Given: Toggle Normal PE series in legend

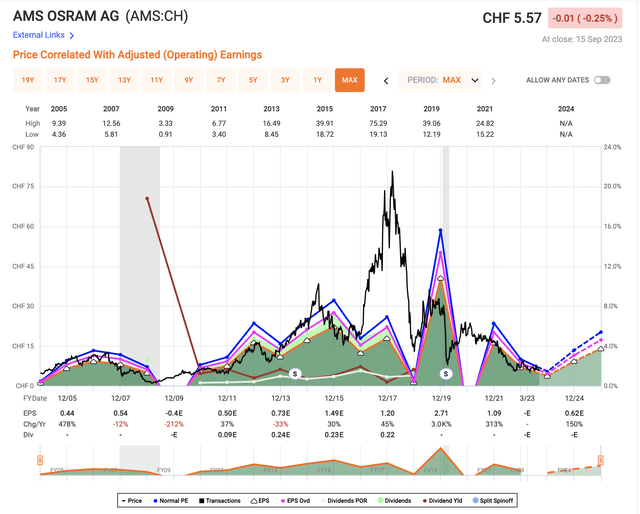Looking at the screenshot, I should 171,501.
